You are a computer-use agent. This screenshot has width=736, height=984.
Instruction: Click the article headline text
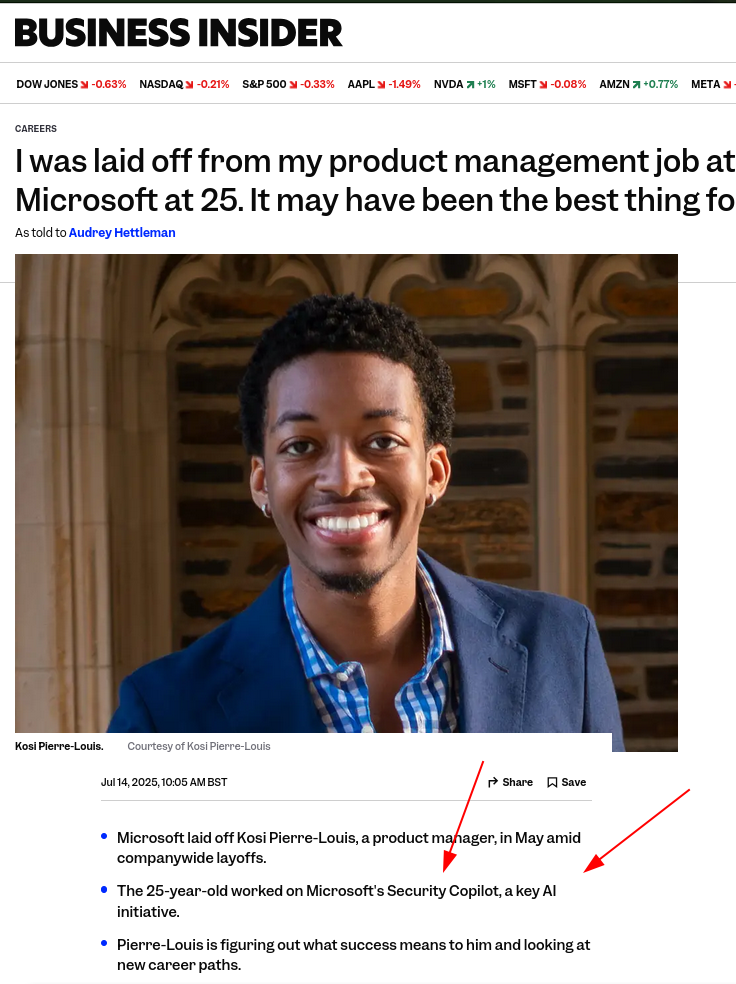(375, 181)
